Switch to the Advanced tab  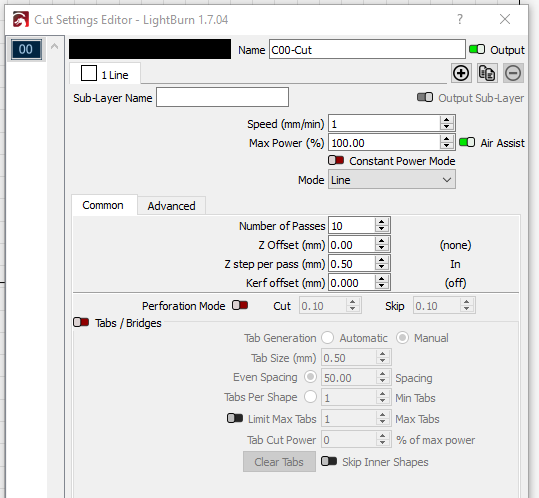172,206
